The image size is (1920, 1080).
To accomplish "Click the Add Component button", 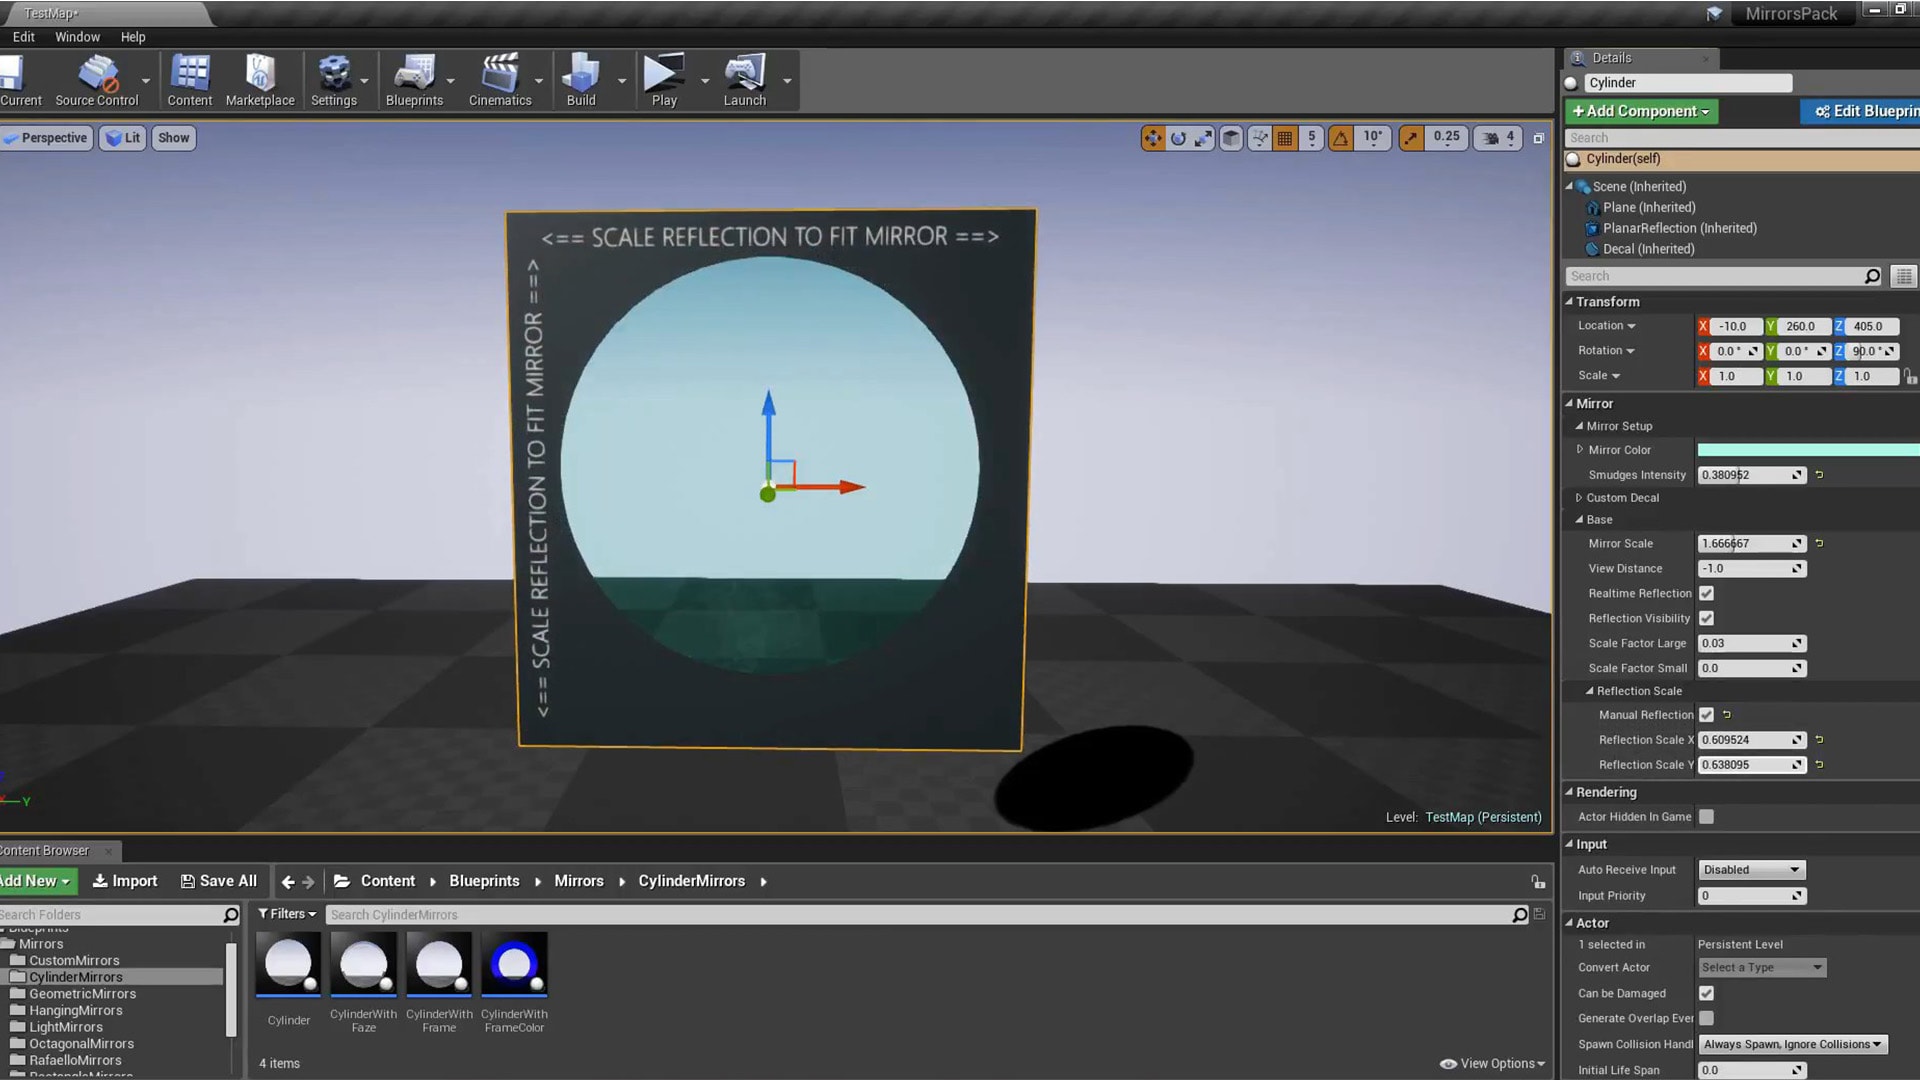I will pyautogui.click(x=1639, y=111).
